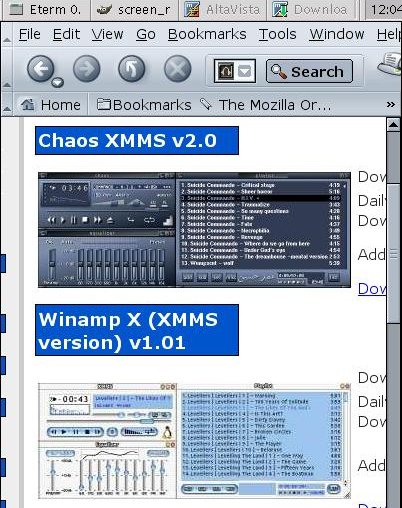Viewport: 402px width, 508px height.
Task: Click the Download link beside Chaos XMMS
Action: (372, 289)
